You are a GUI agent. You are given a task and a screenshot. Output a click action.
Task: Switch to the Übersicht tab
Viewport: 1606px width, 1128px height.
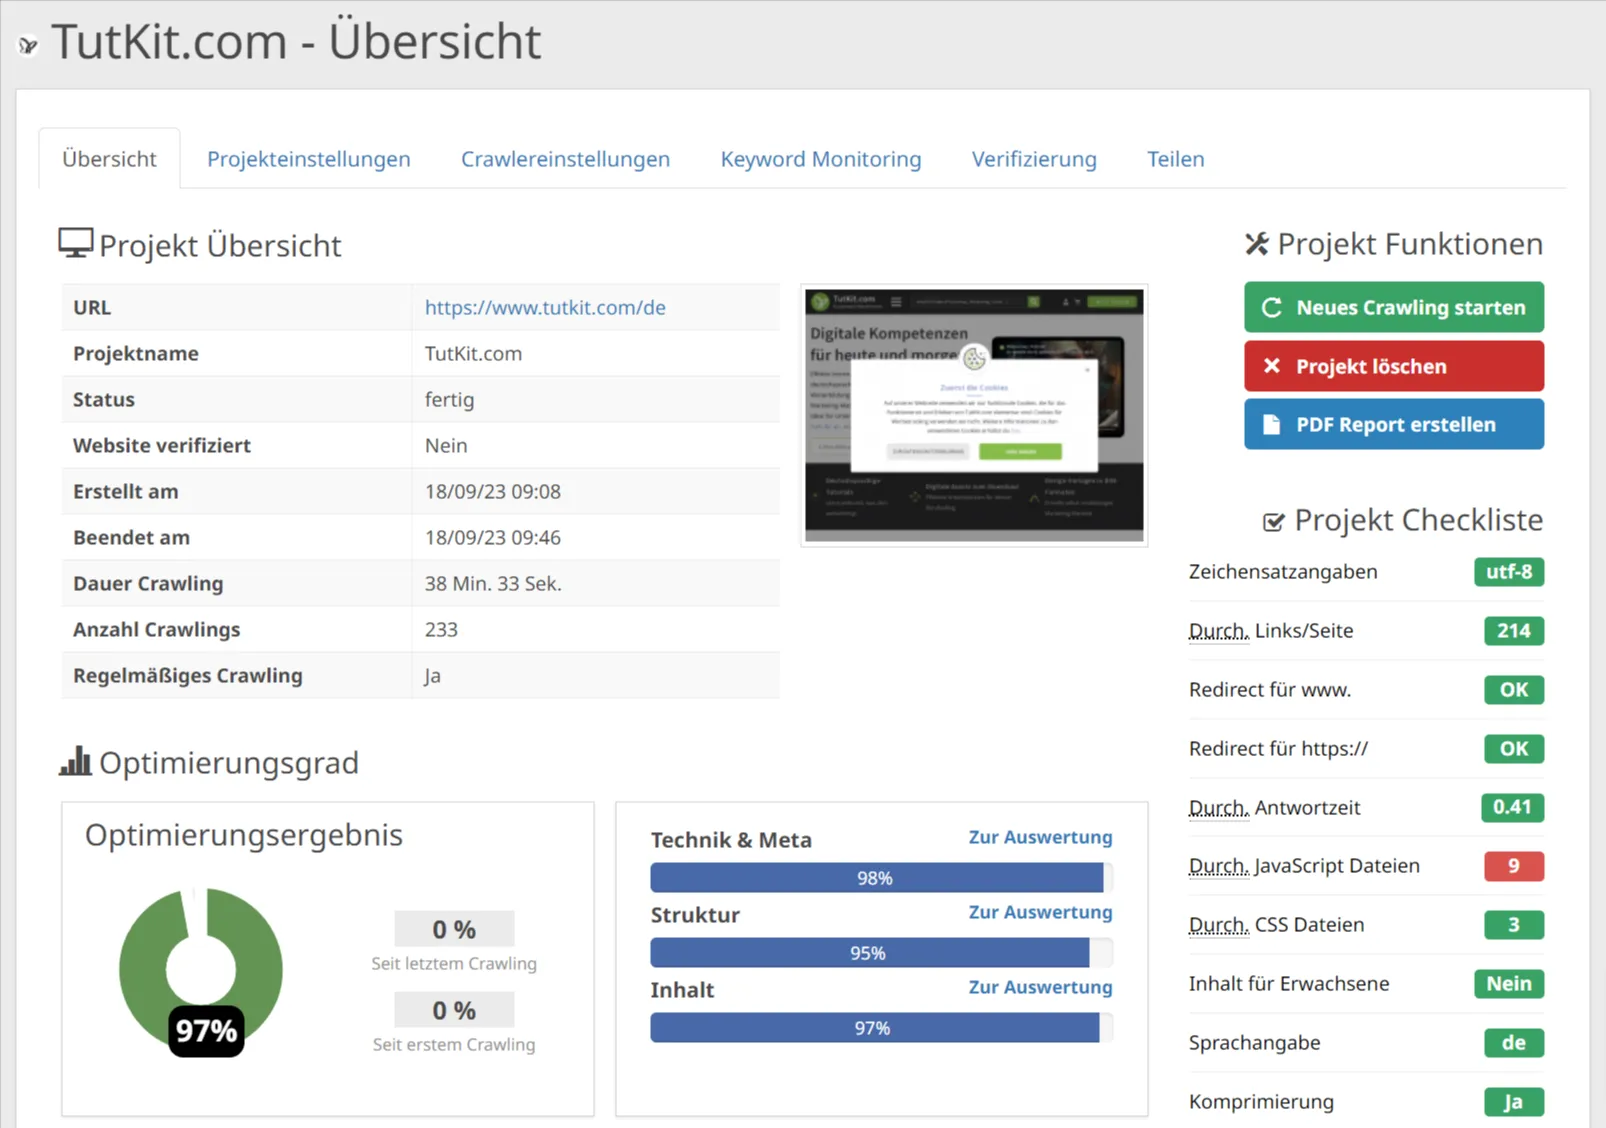(109, 158)
